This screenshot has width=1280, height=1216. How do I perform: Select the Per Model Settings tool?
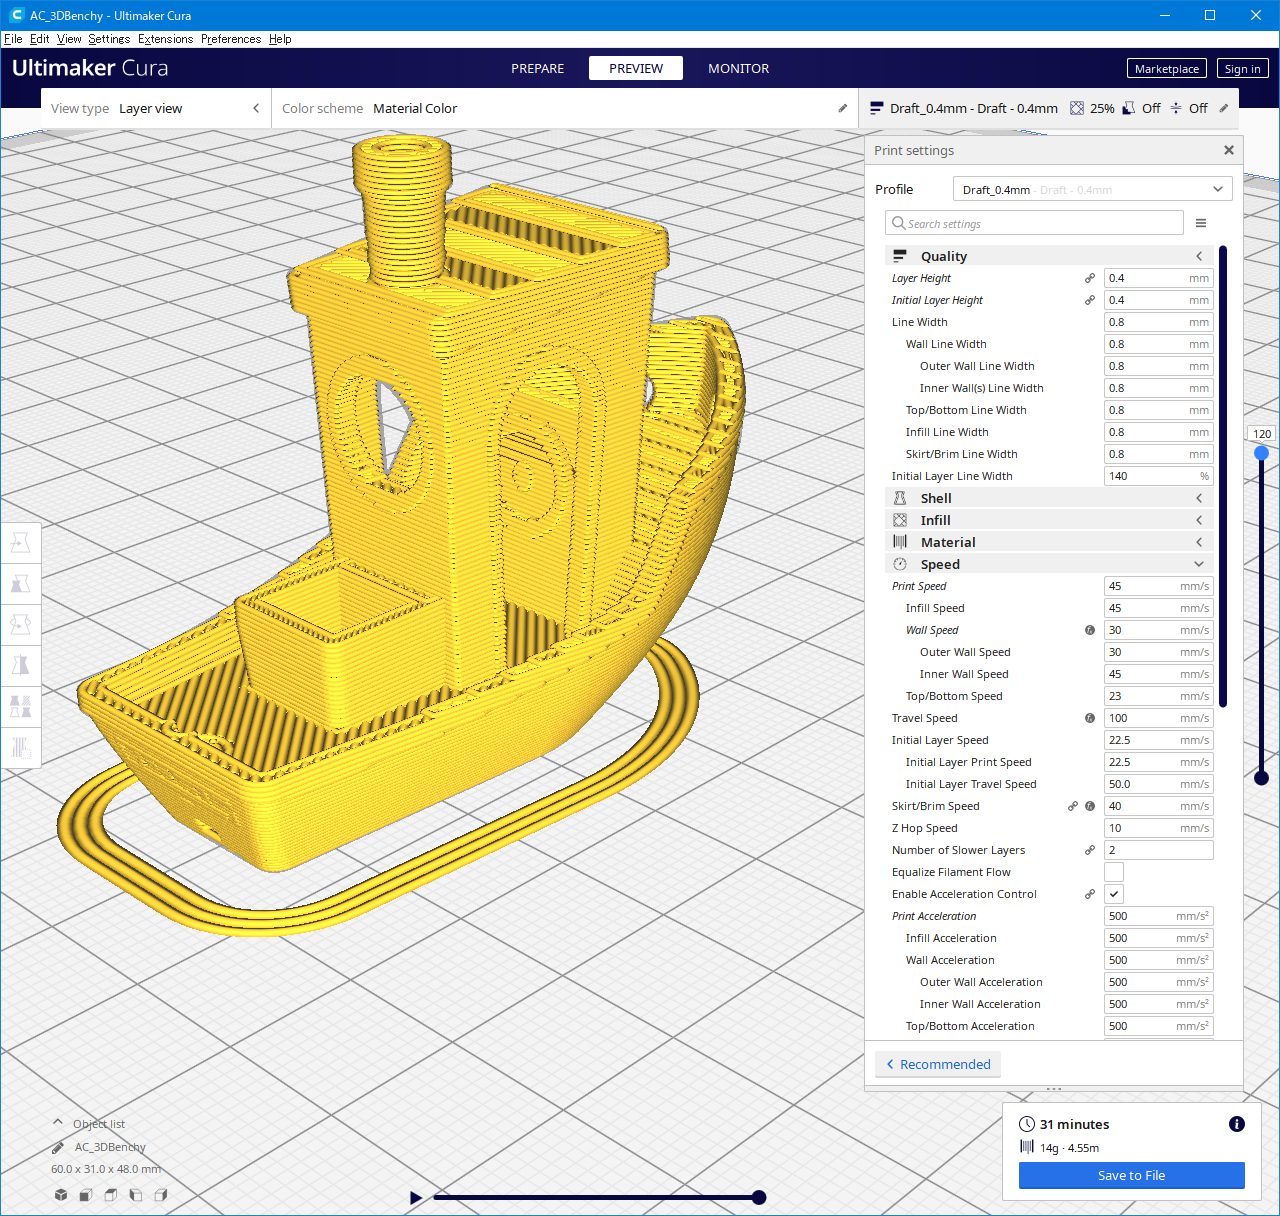pos(20,707)
